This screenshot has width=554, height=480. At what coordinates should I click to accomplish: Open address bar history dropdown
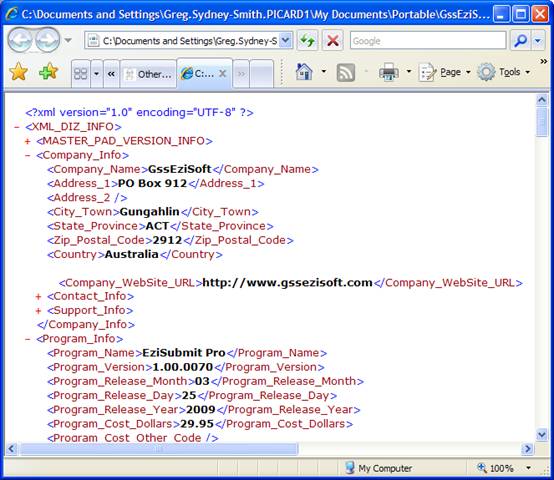(x=285, y=41)
